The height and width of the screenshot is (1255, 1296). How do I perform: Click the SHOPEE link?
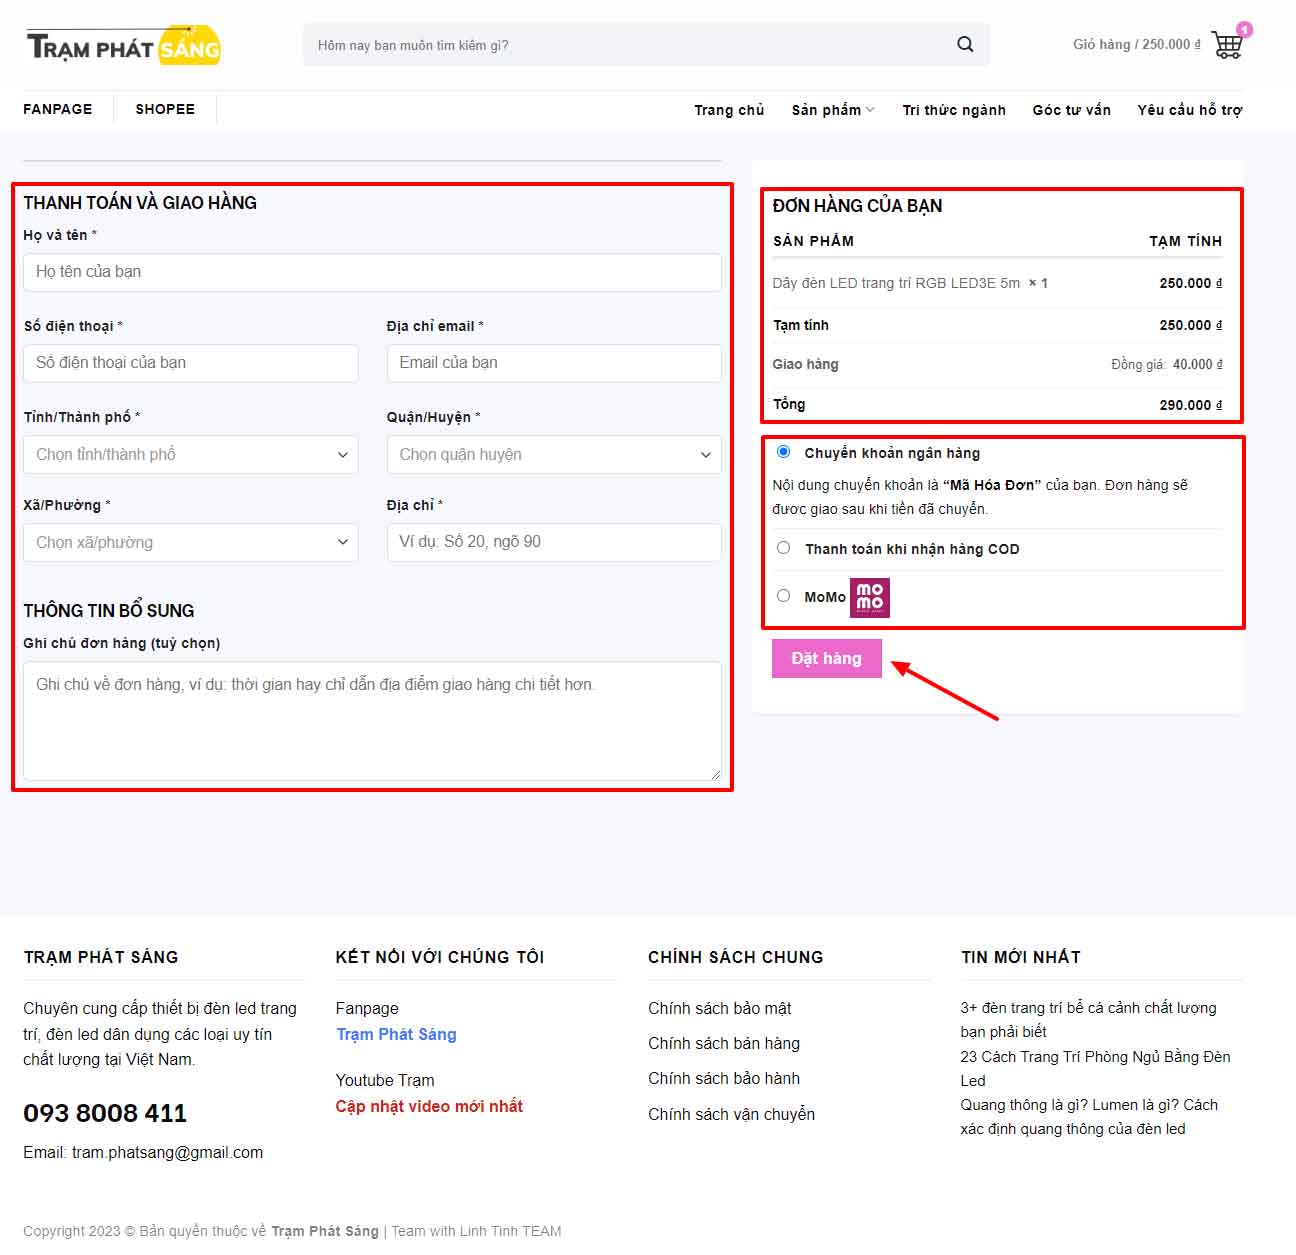tap(165, 109)
